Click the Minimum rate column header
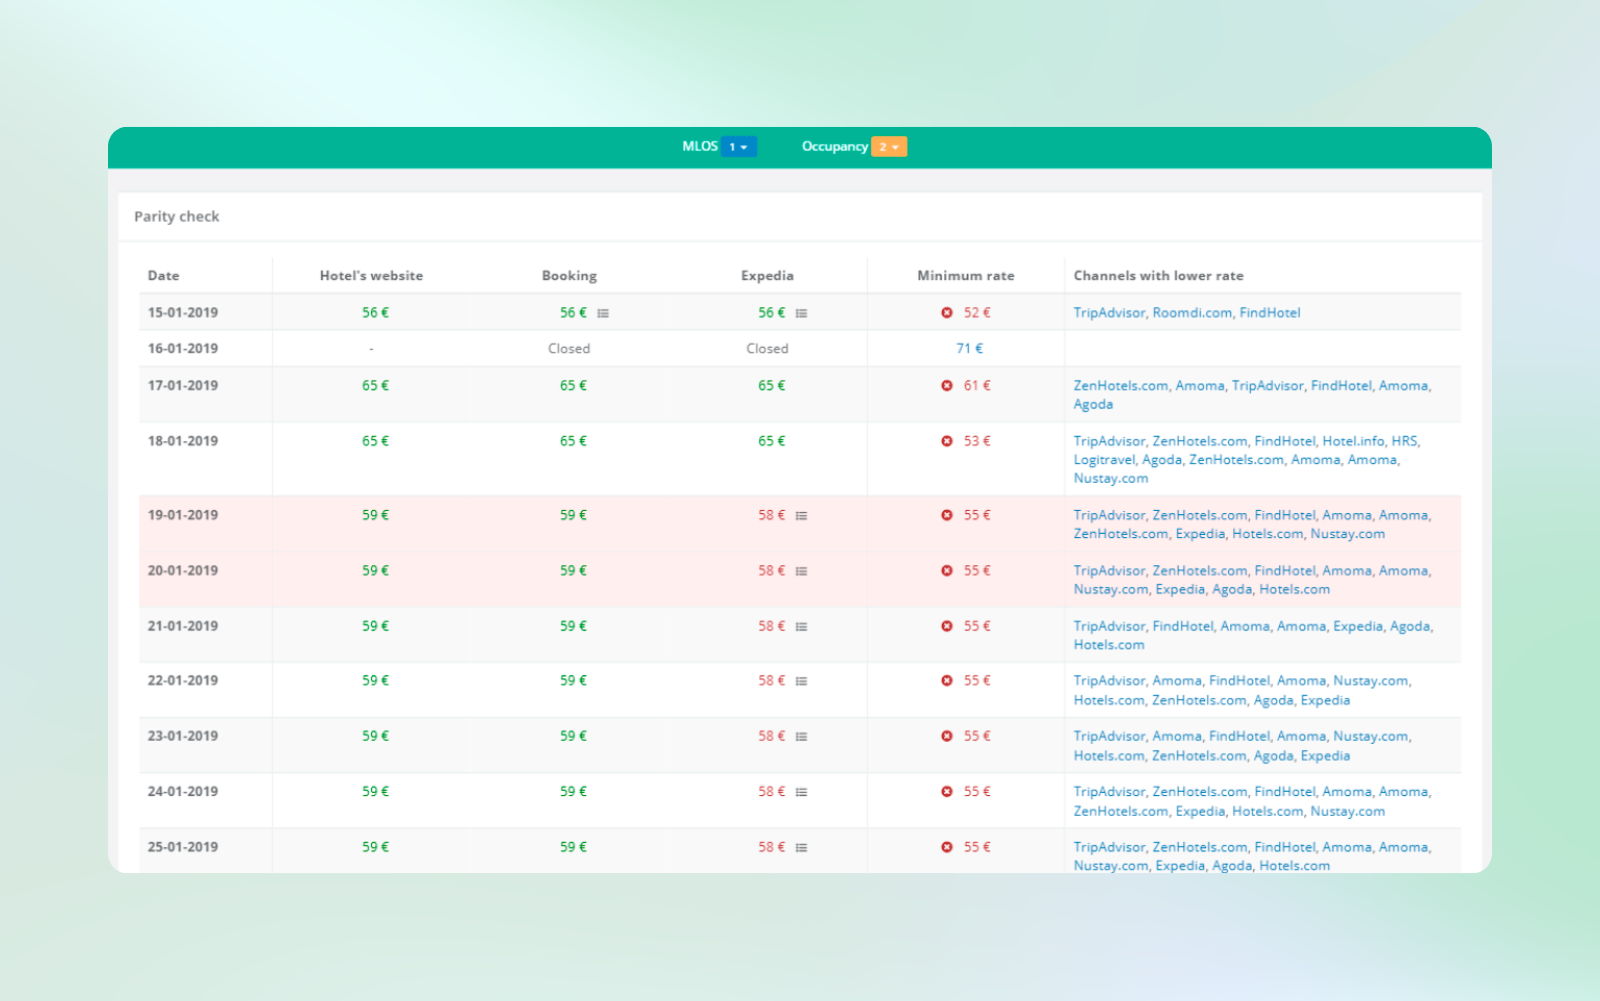 click(x=965, y=276)
